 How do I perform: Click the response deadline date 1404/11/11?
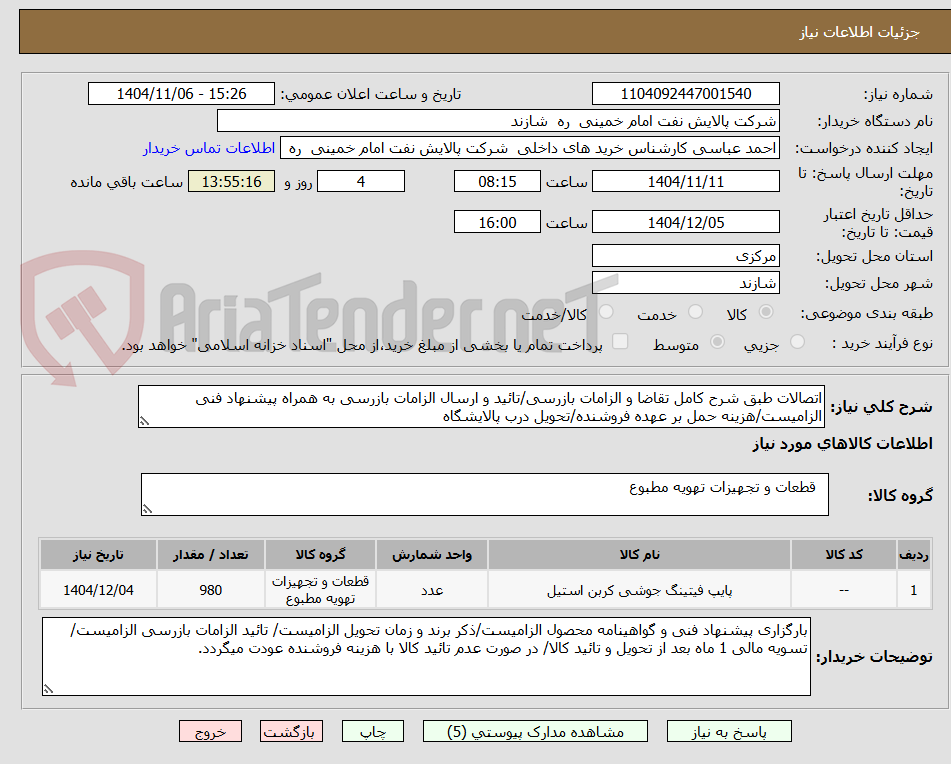tap(686, 181)
